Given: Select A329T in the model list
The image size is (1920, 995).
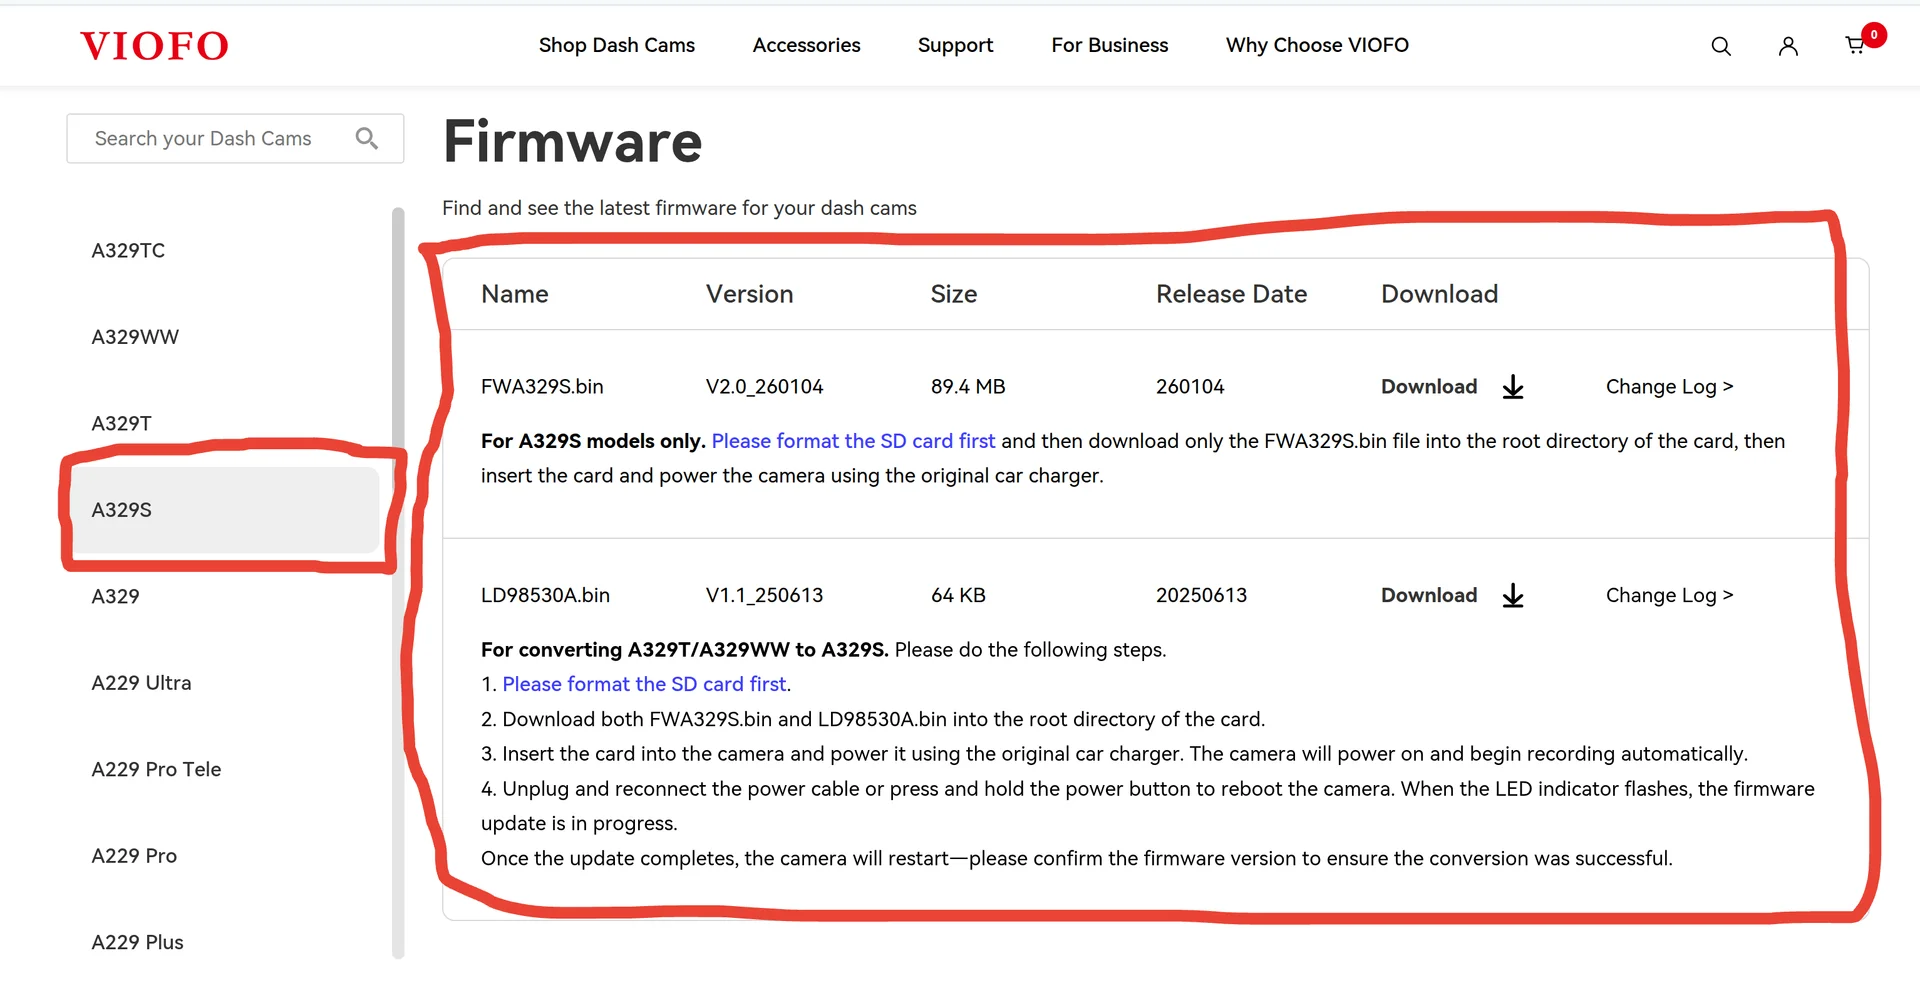Looking at the screenshot, I should click(x=121, y=423).
